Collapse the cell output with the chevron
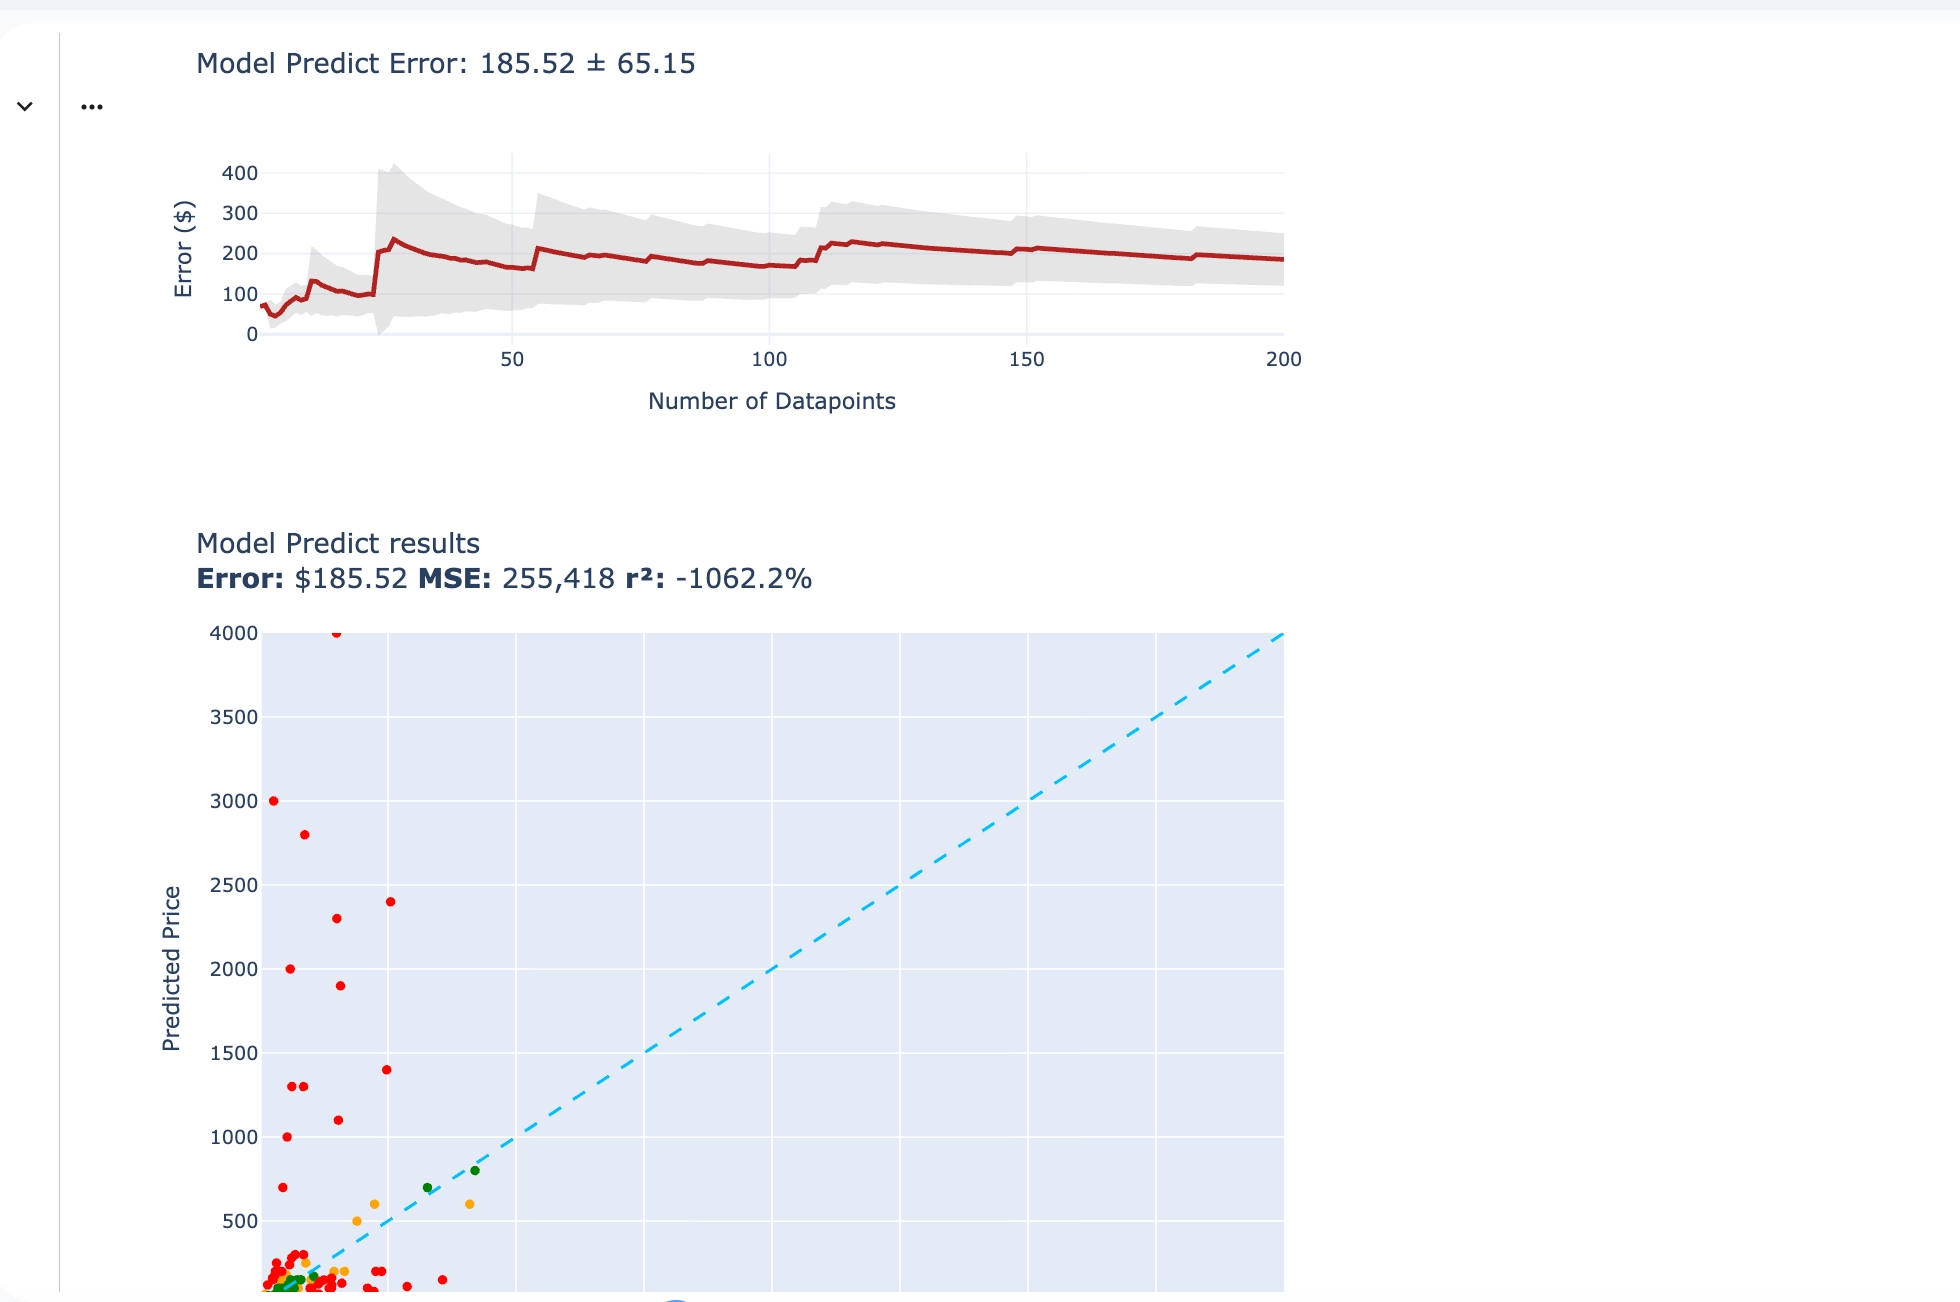1960x1302 pixels. click(25, 106)
